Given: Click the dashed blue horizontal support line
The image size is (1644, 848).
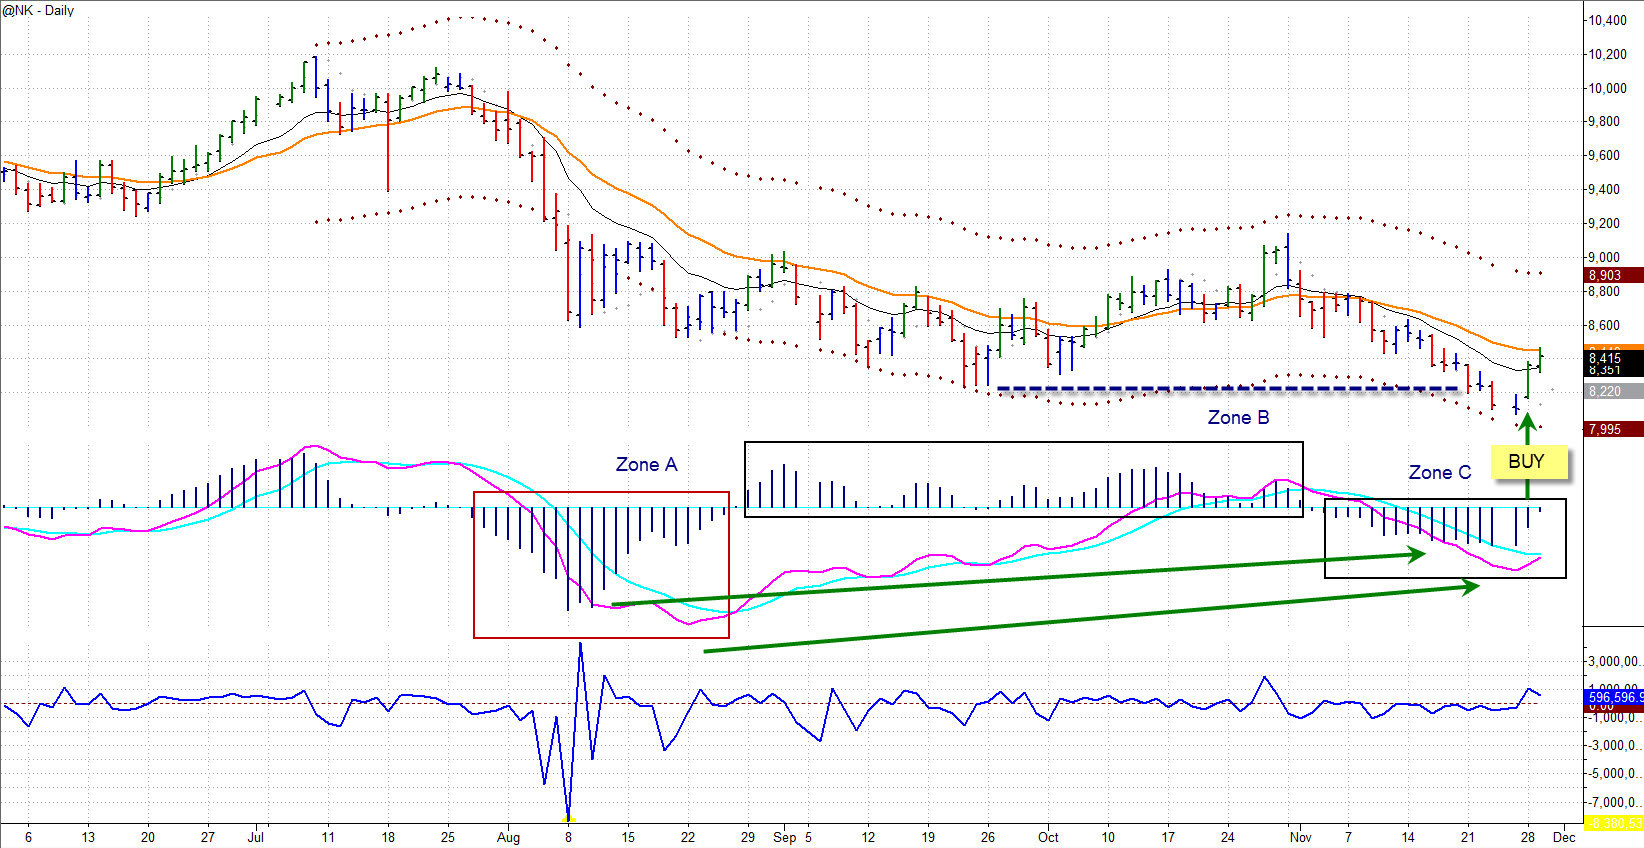Looking at the screenshot, I should coord(1227,388).
